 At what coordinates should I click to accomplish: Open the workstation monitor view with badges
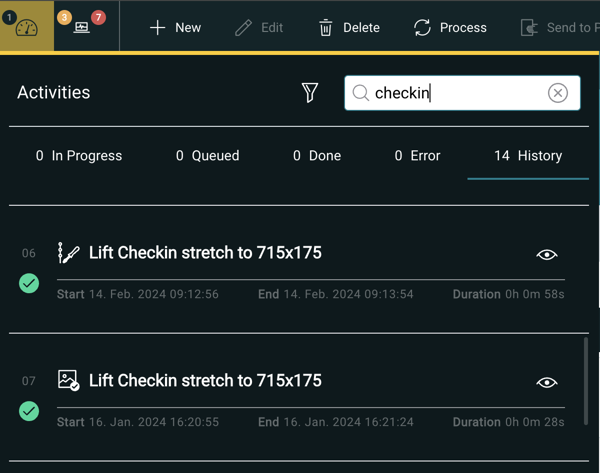(82, 26)
